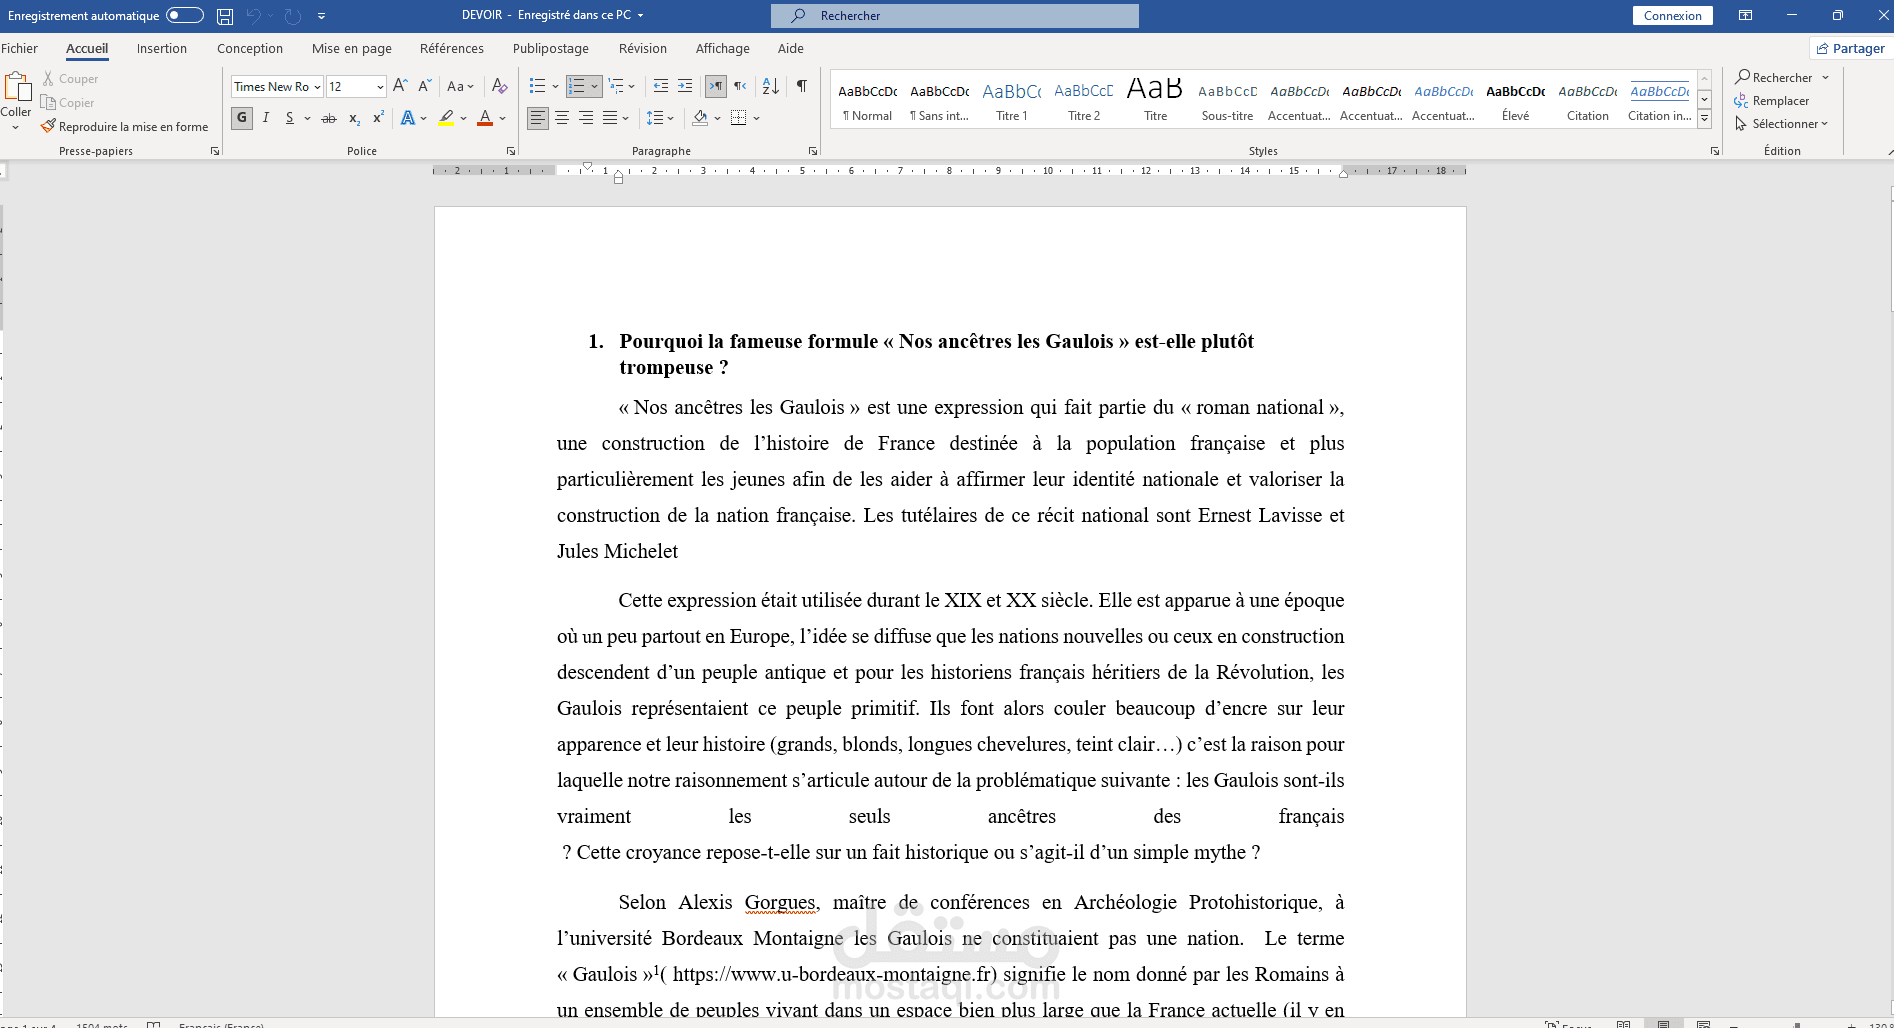The height and width of the screenshot is (1028, 1894).
Task: Click Reproduire la mise en forme
Action: tap(125, 127)
